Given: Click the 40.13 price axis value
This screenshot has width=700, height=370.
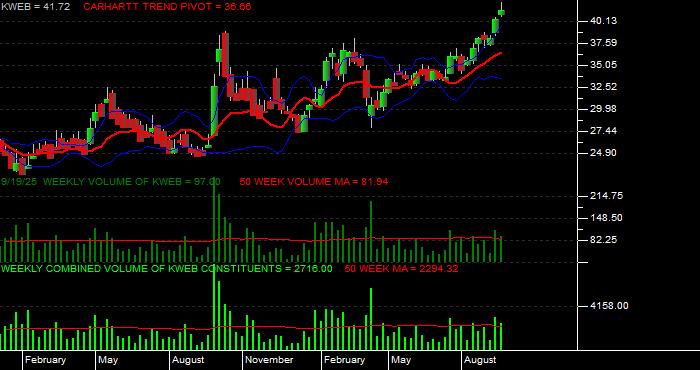Looking at the screenshot, I should [604, 21].
